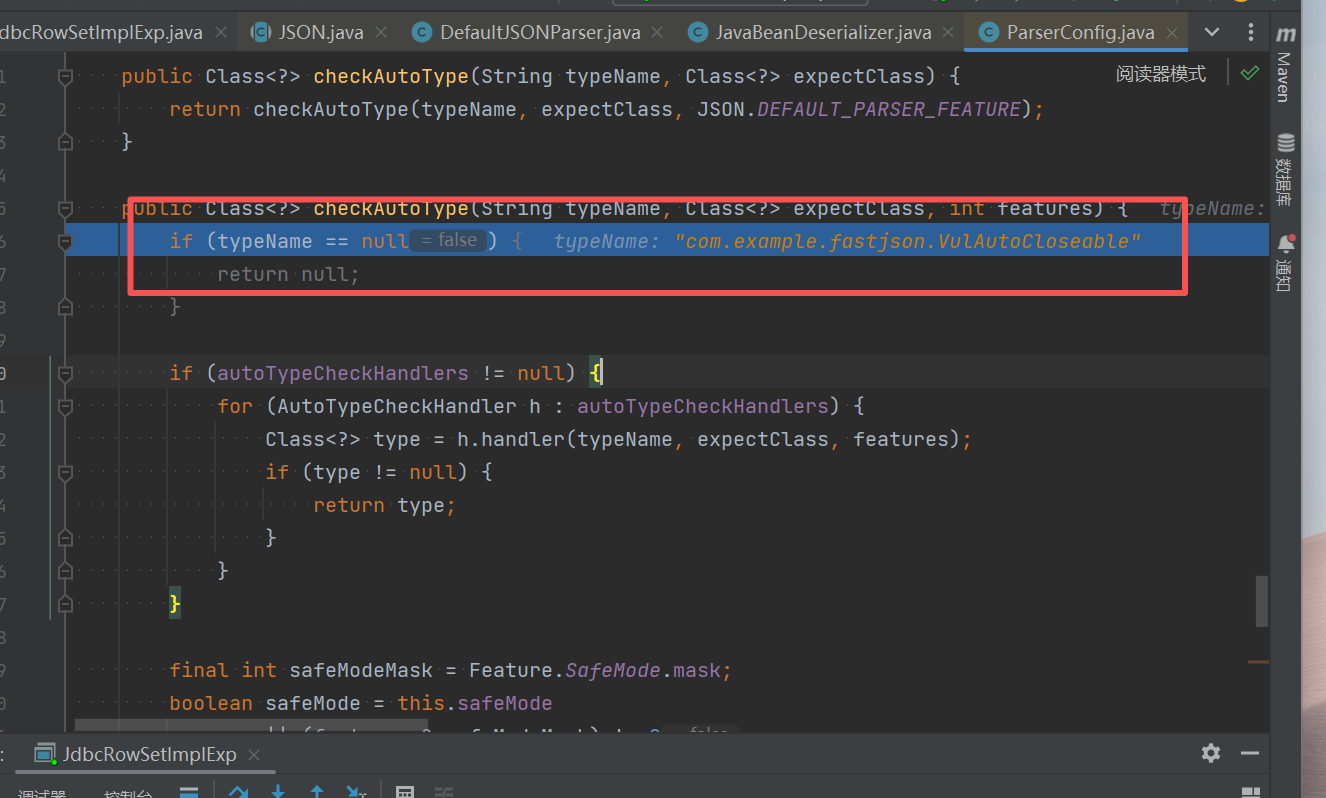The image size is (1326, 798).
Task: Switch to the JSON.java tab
Action: (x=318, y=33)
